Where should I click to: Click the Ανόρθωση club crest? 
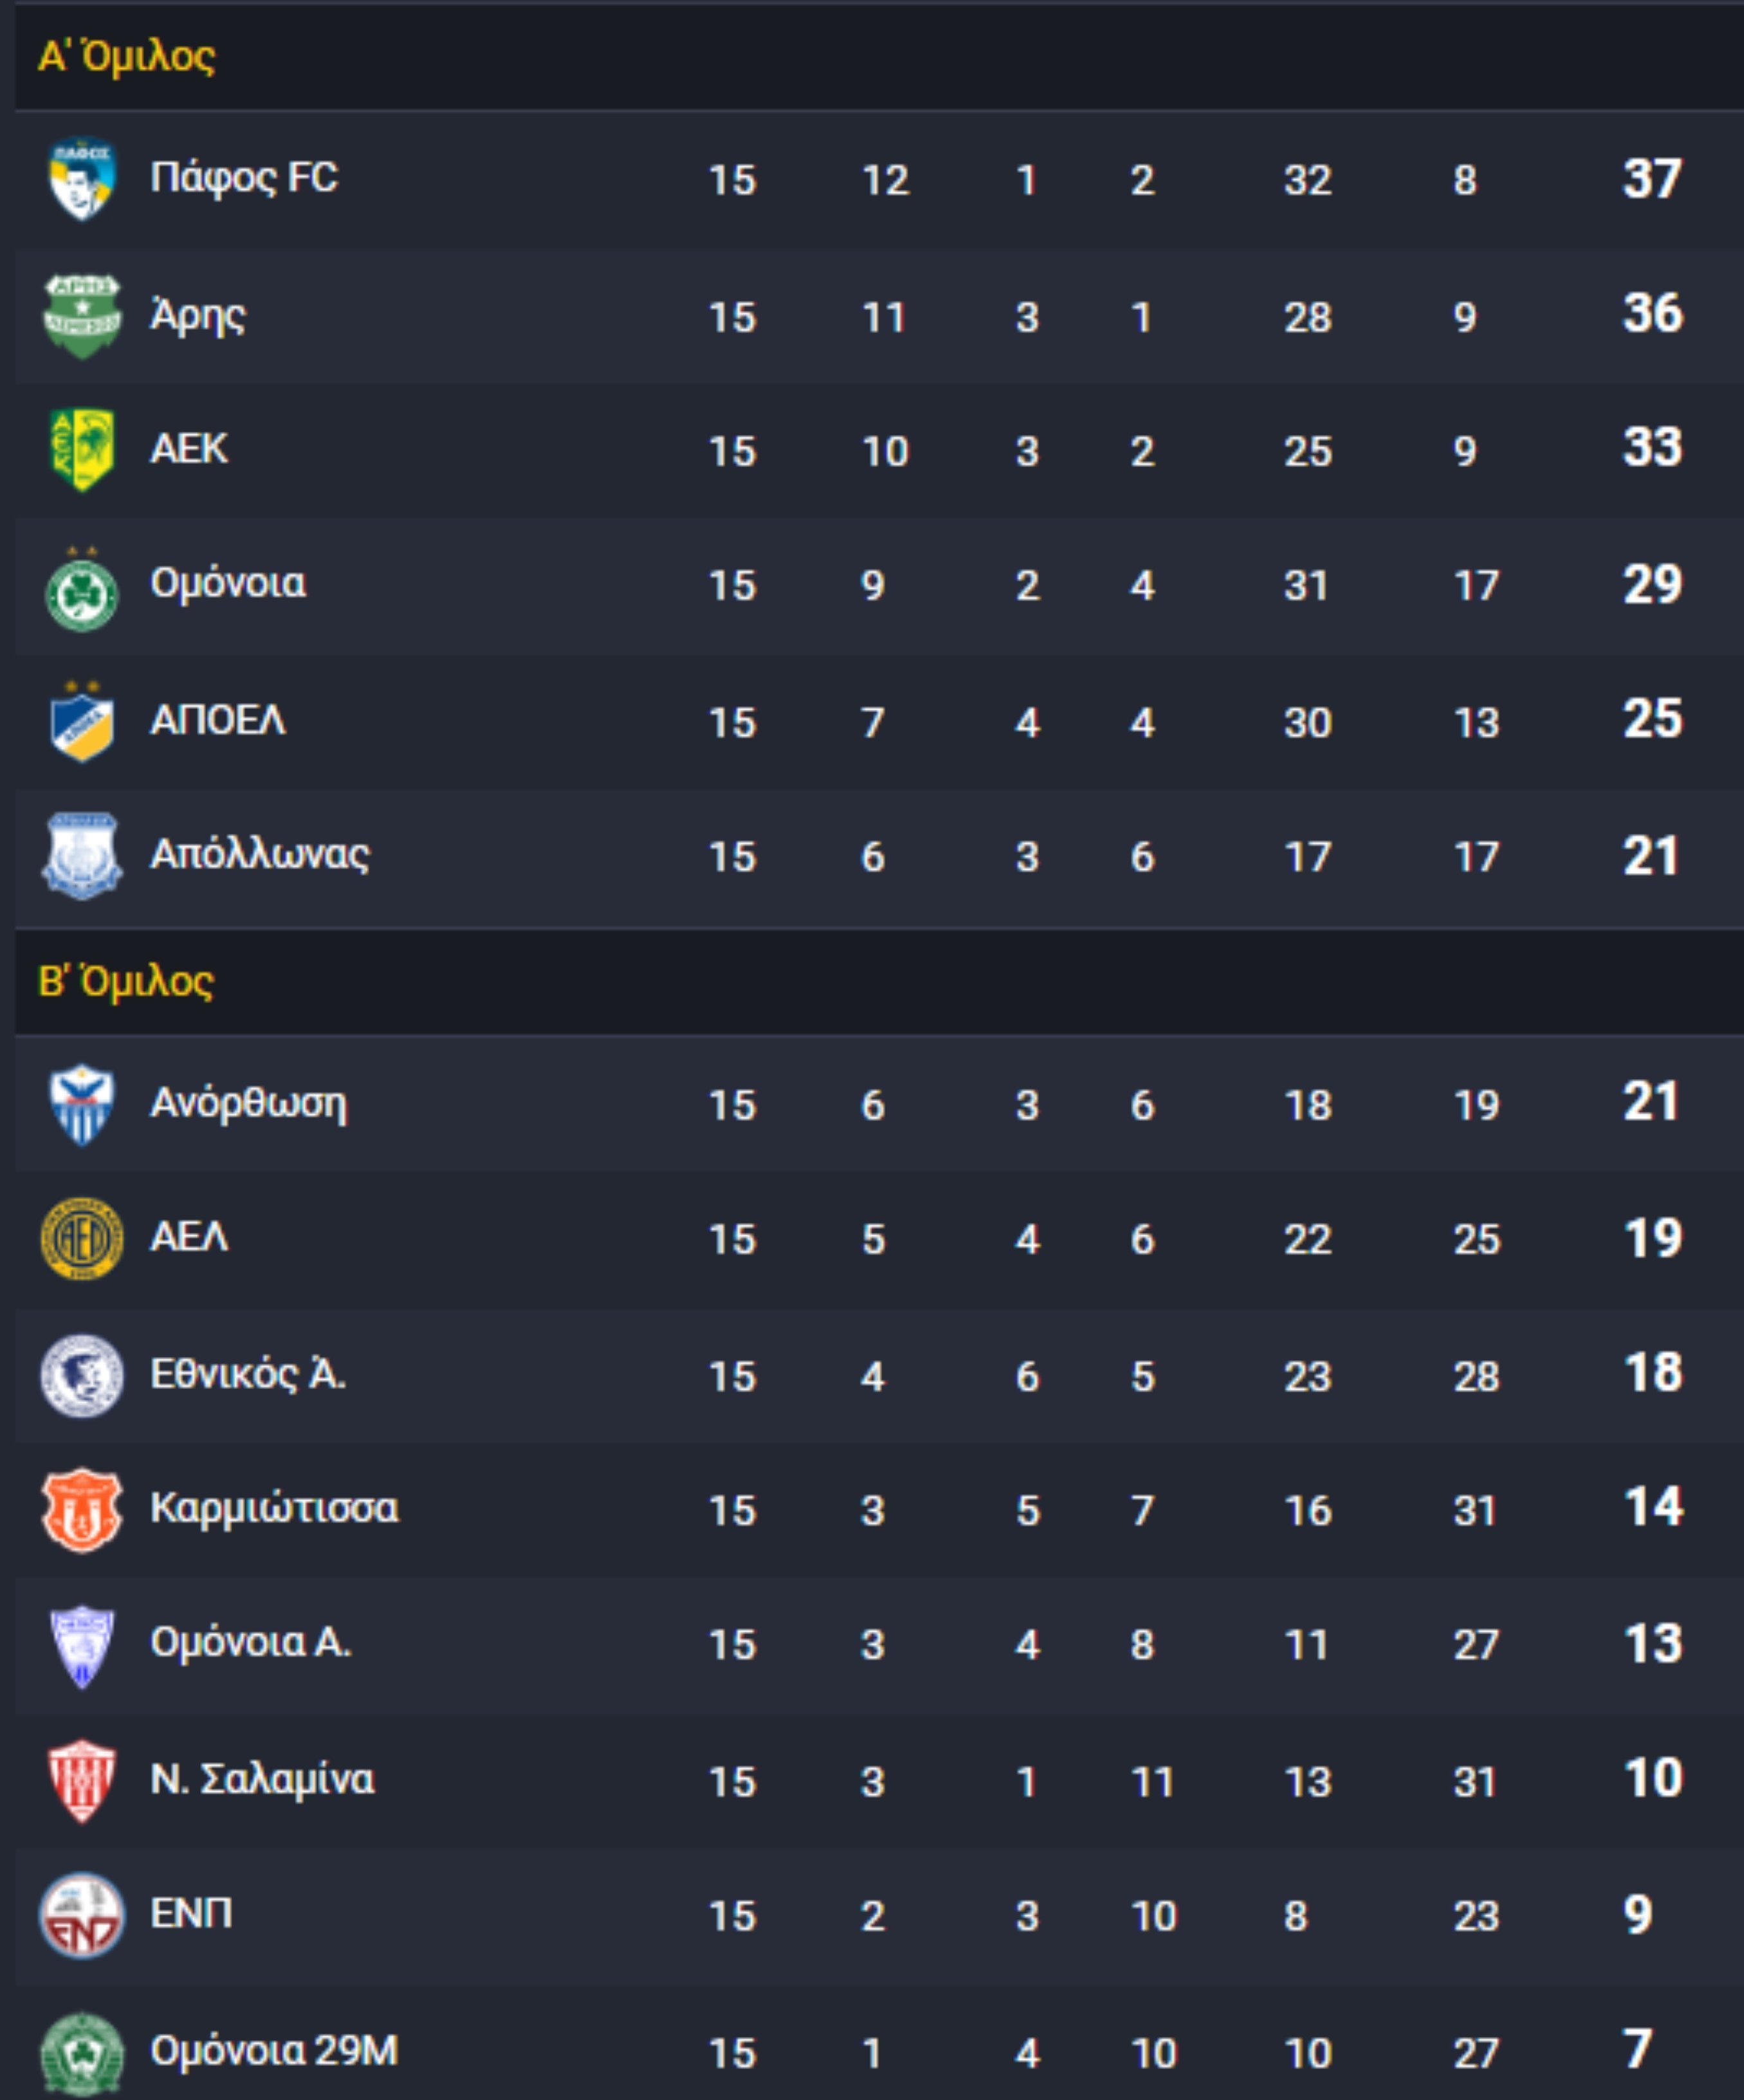(82, 1104)
